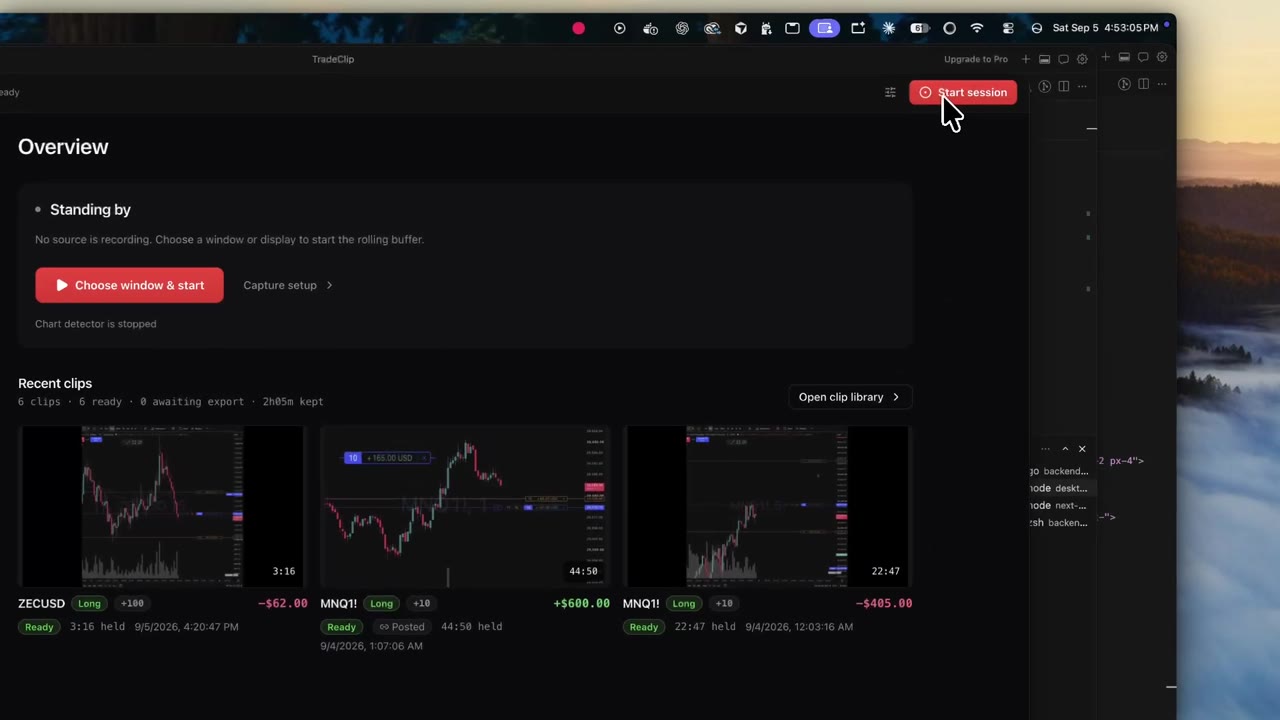Screen dimensions: 1280x720
Task: Open the 44:50 MNQ1! clip thumbnail
Action: click(x=465, y=506)
